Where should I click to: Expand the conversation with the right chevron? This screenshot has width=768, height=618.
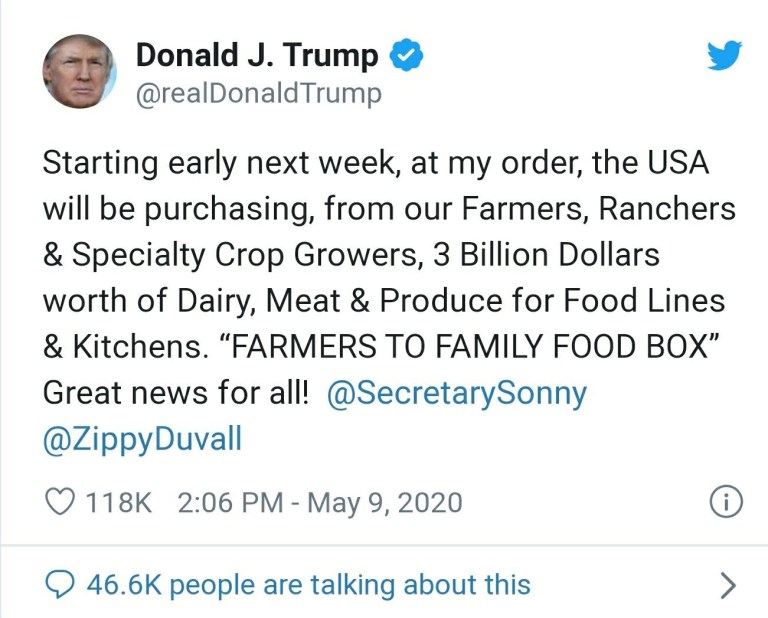[x=728, y=585]
